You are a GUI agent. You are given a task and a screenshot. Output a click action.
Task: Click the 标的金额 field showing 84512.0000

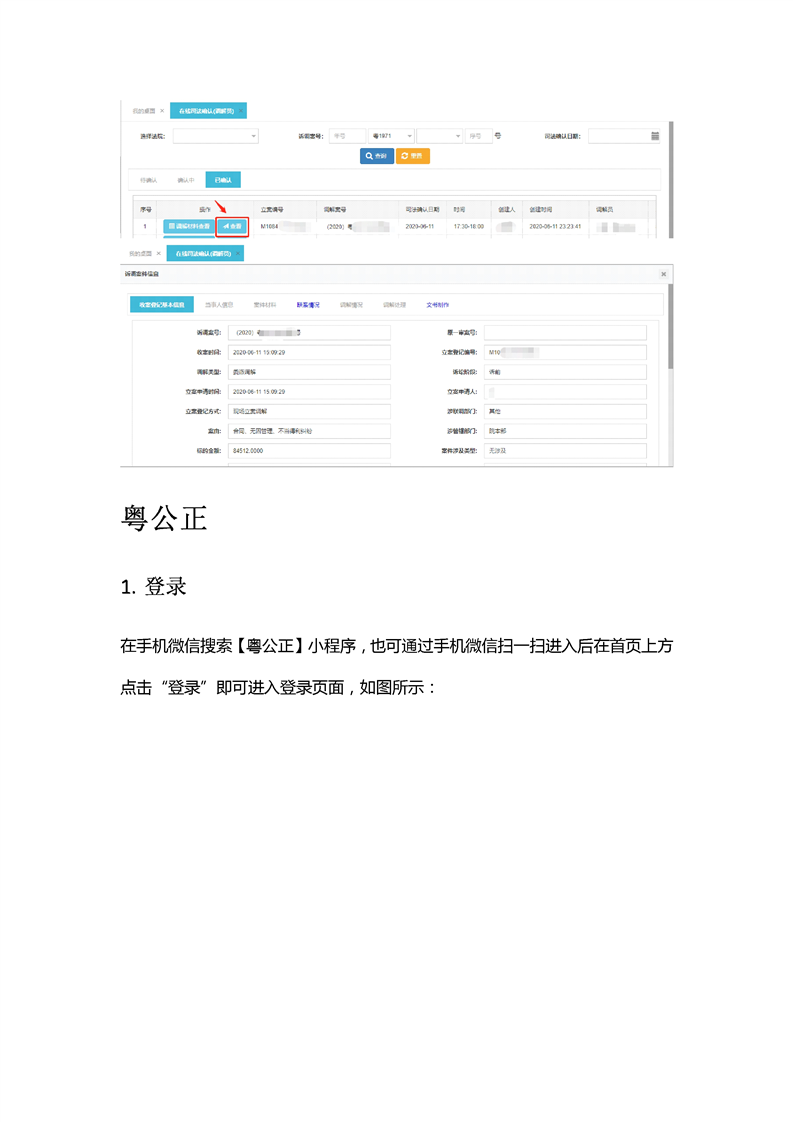[309, 451]
